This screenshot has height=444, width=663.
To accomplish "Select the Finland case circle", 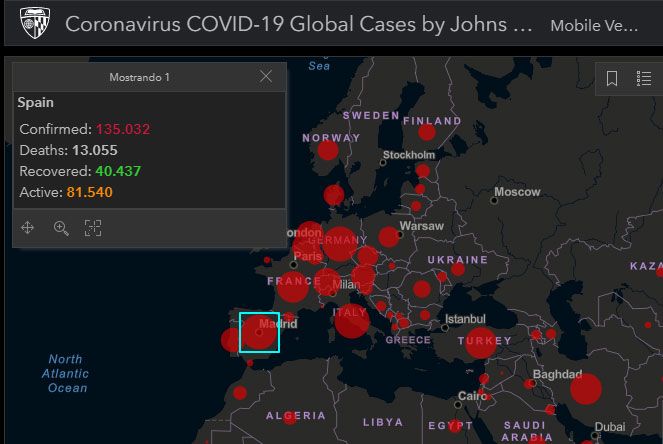I will (x=427, y=132).
